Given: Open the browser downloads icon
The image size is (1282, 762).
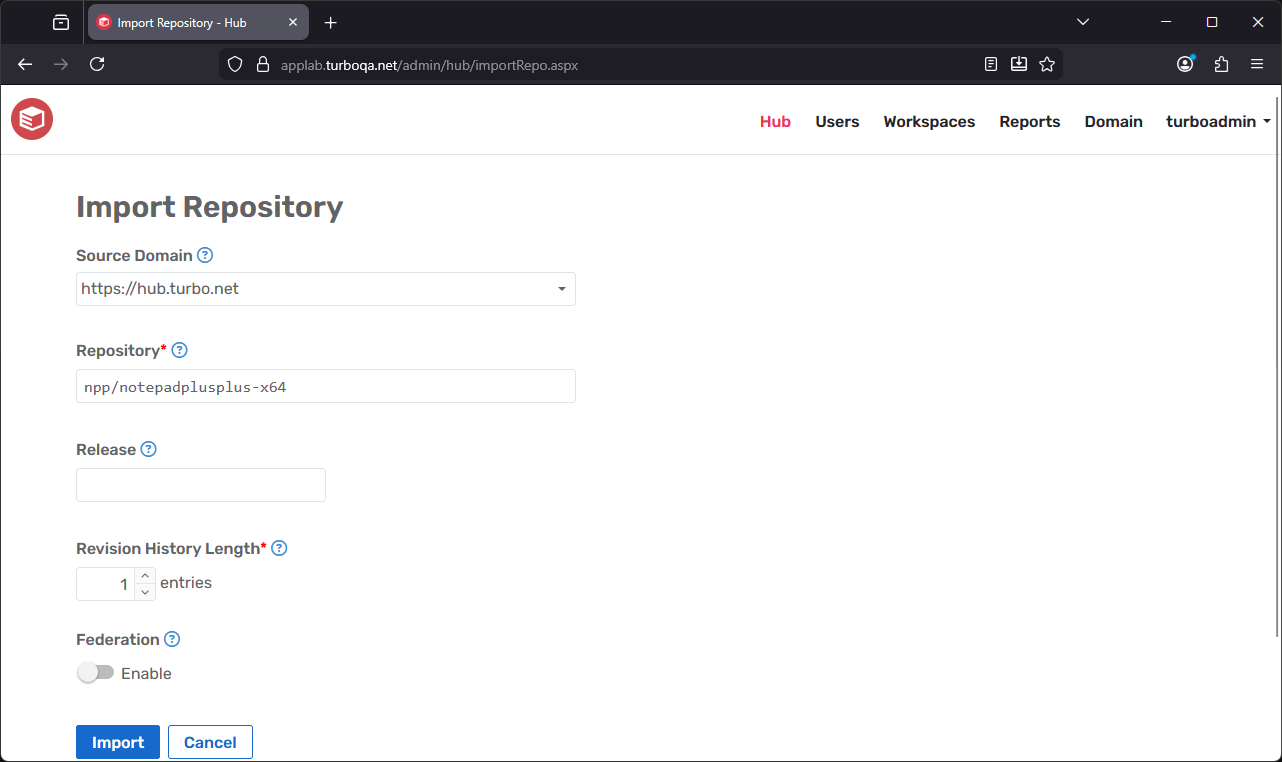Looking at the screenshot, I should point(1019,63).
